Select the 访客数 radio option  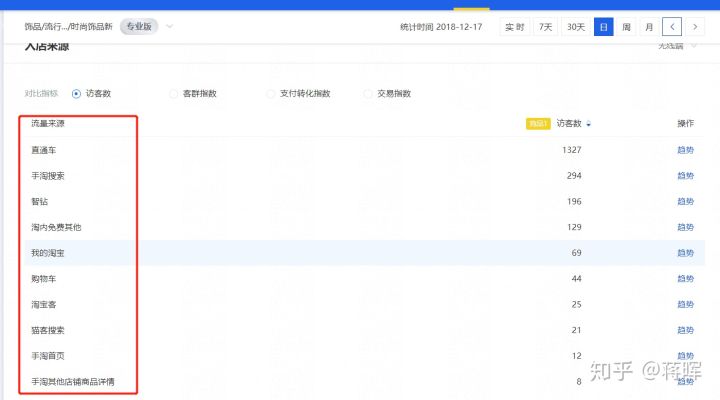(x=77, y=94)
